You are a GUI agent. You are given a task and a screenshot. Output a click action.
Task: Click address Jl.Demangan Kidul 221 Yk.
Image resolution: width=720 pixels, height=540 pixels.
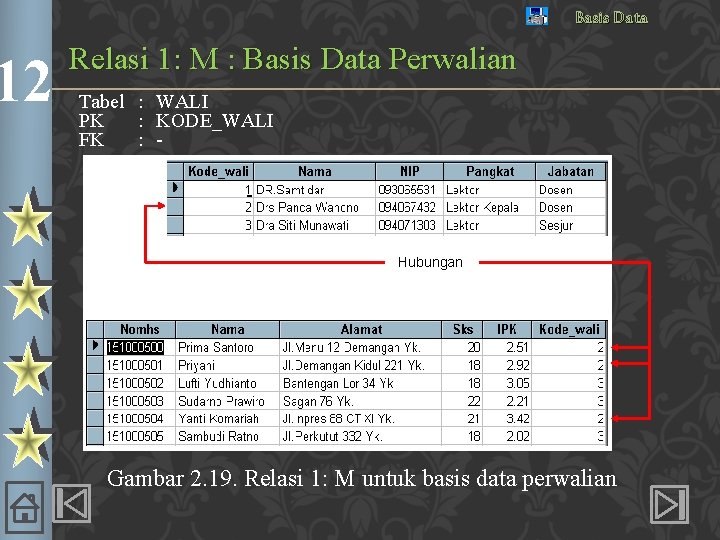click(x=354, y=366)
